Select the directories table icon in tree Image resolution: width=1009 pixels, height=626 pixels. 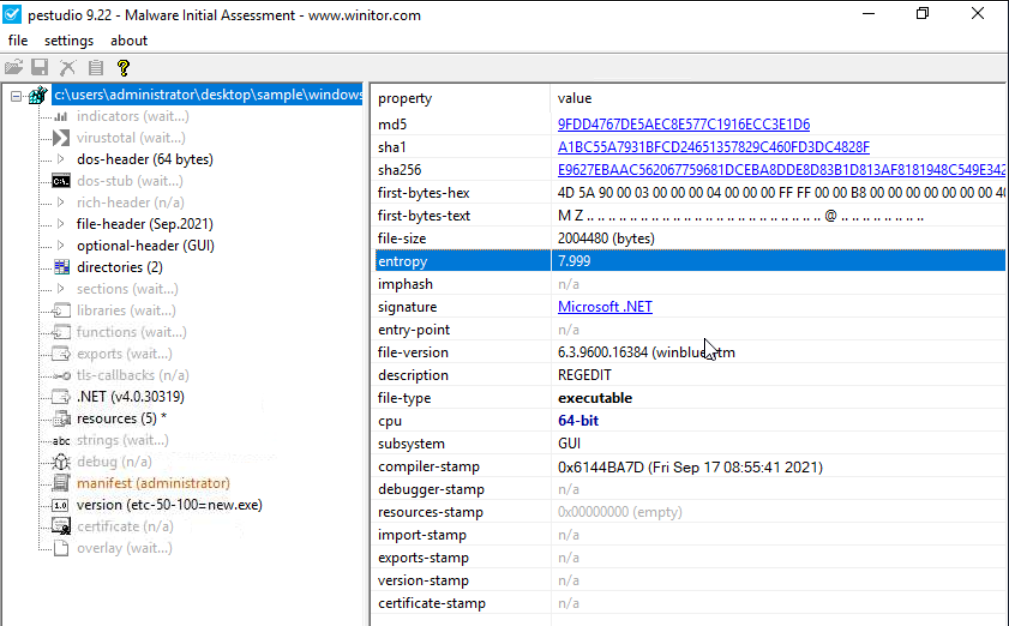(x=61, y=267)
